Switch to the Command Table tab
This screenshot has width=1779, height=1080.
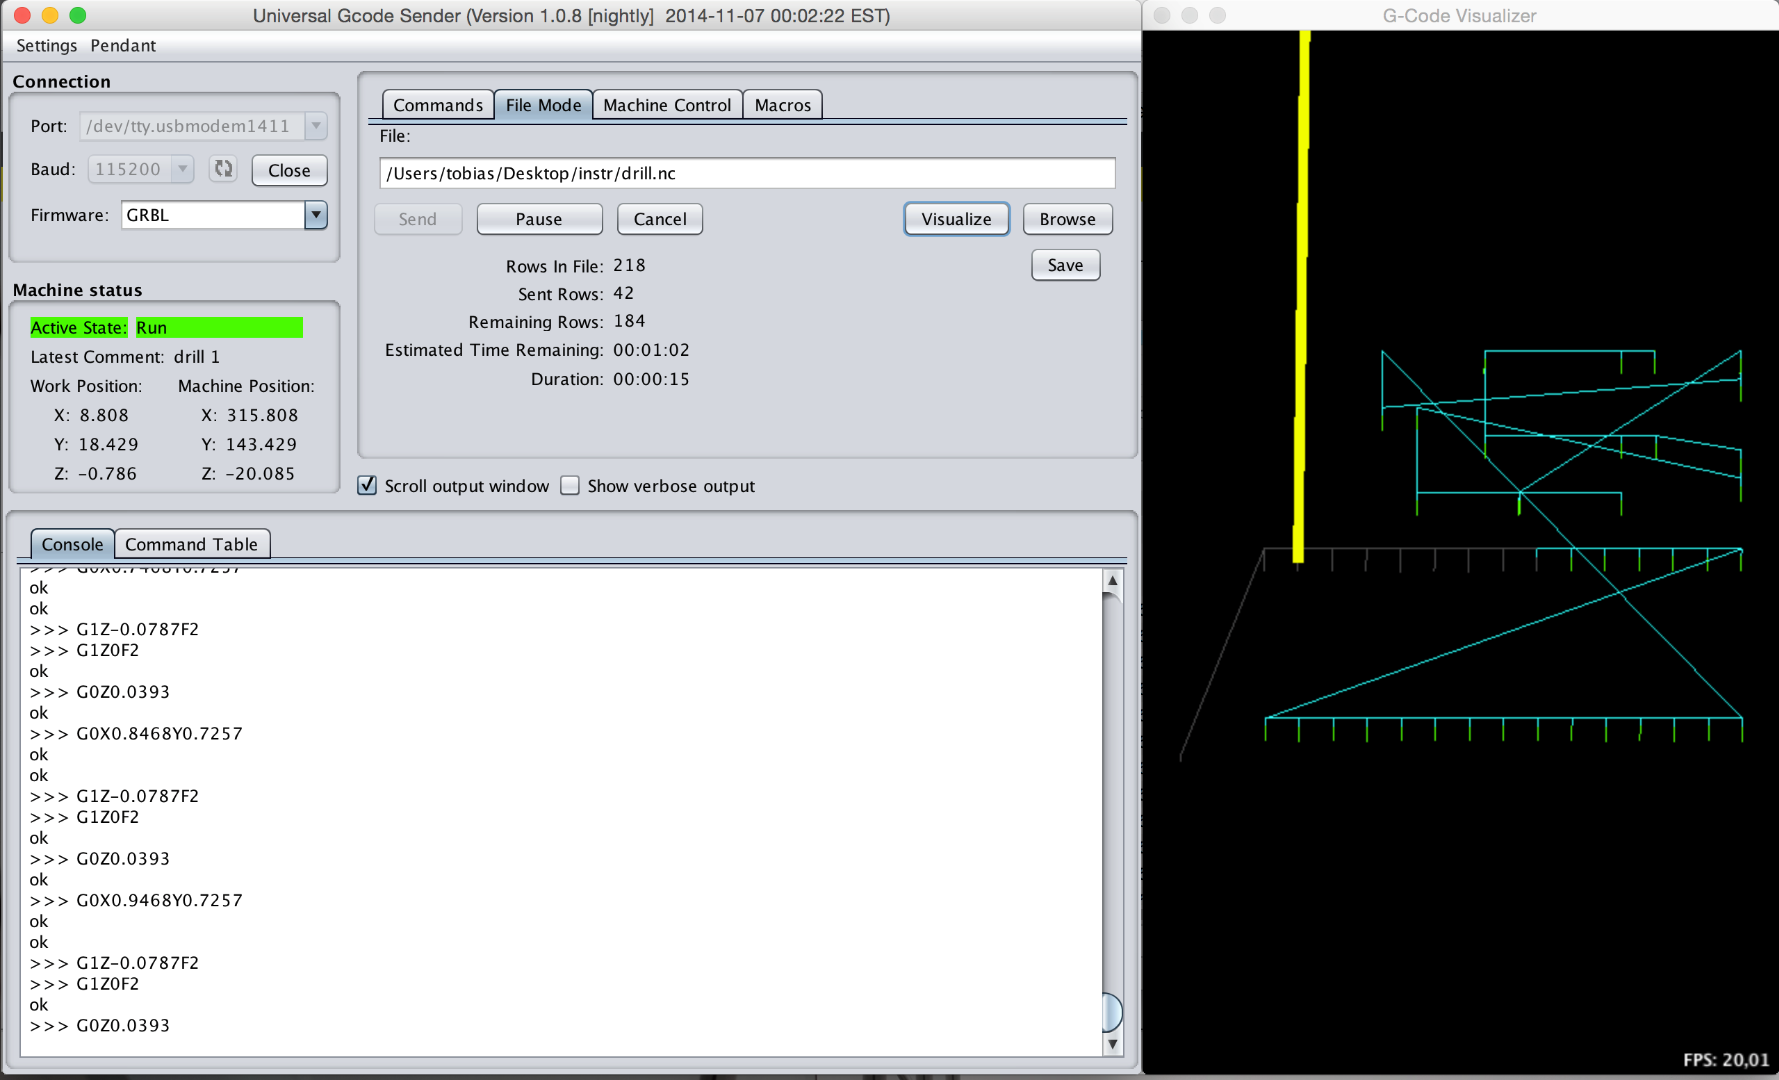click(x=192, y=544)
